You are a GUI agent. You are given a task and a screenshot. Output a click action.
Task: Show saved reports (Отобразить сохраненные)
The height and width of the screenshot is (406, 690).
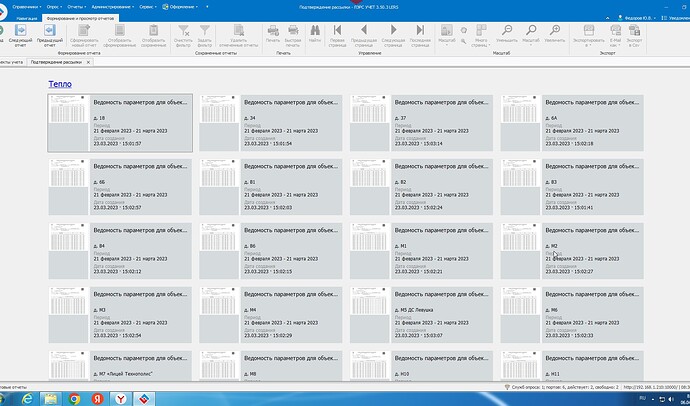point(154,35)
